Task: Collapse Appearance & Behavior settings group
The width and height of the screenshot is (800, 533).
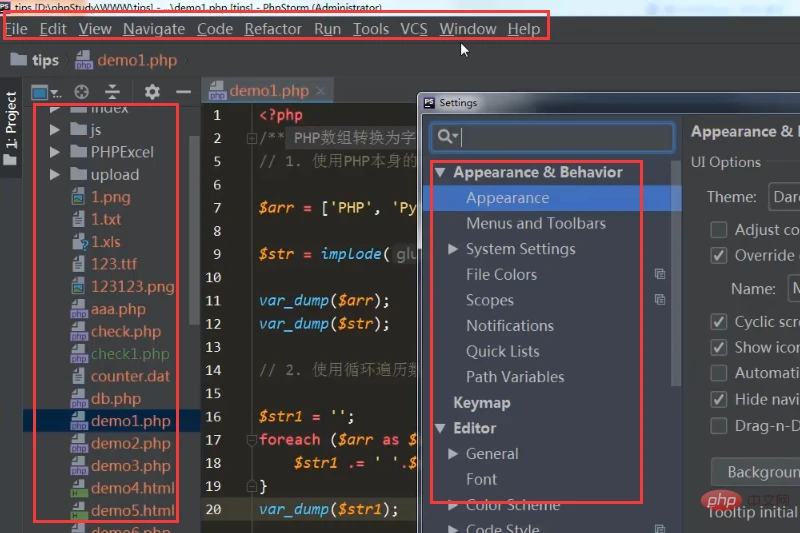Action: click(440, 172)
